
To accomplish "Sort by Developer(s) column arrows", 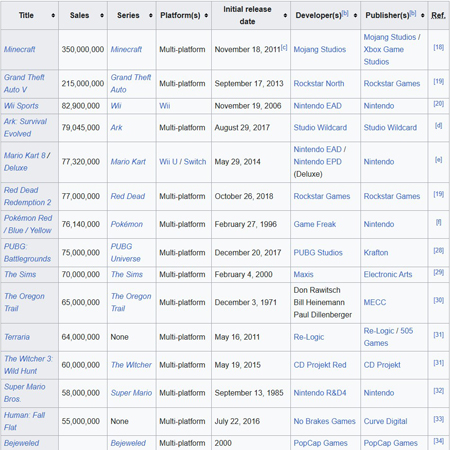I will point(355,16).
